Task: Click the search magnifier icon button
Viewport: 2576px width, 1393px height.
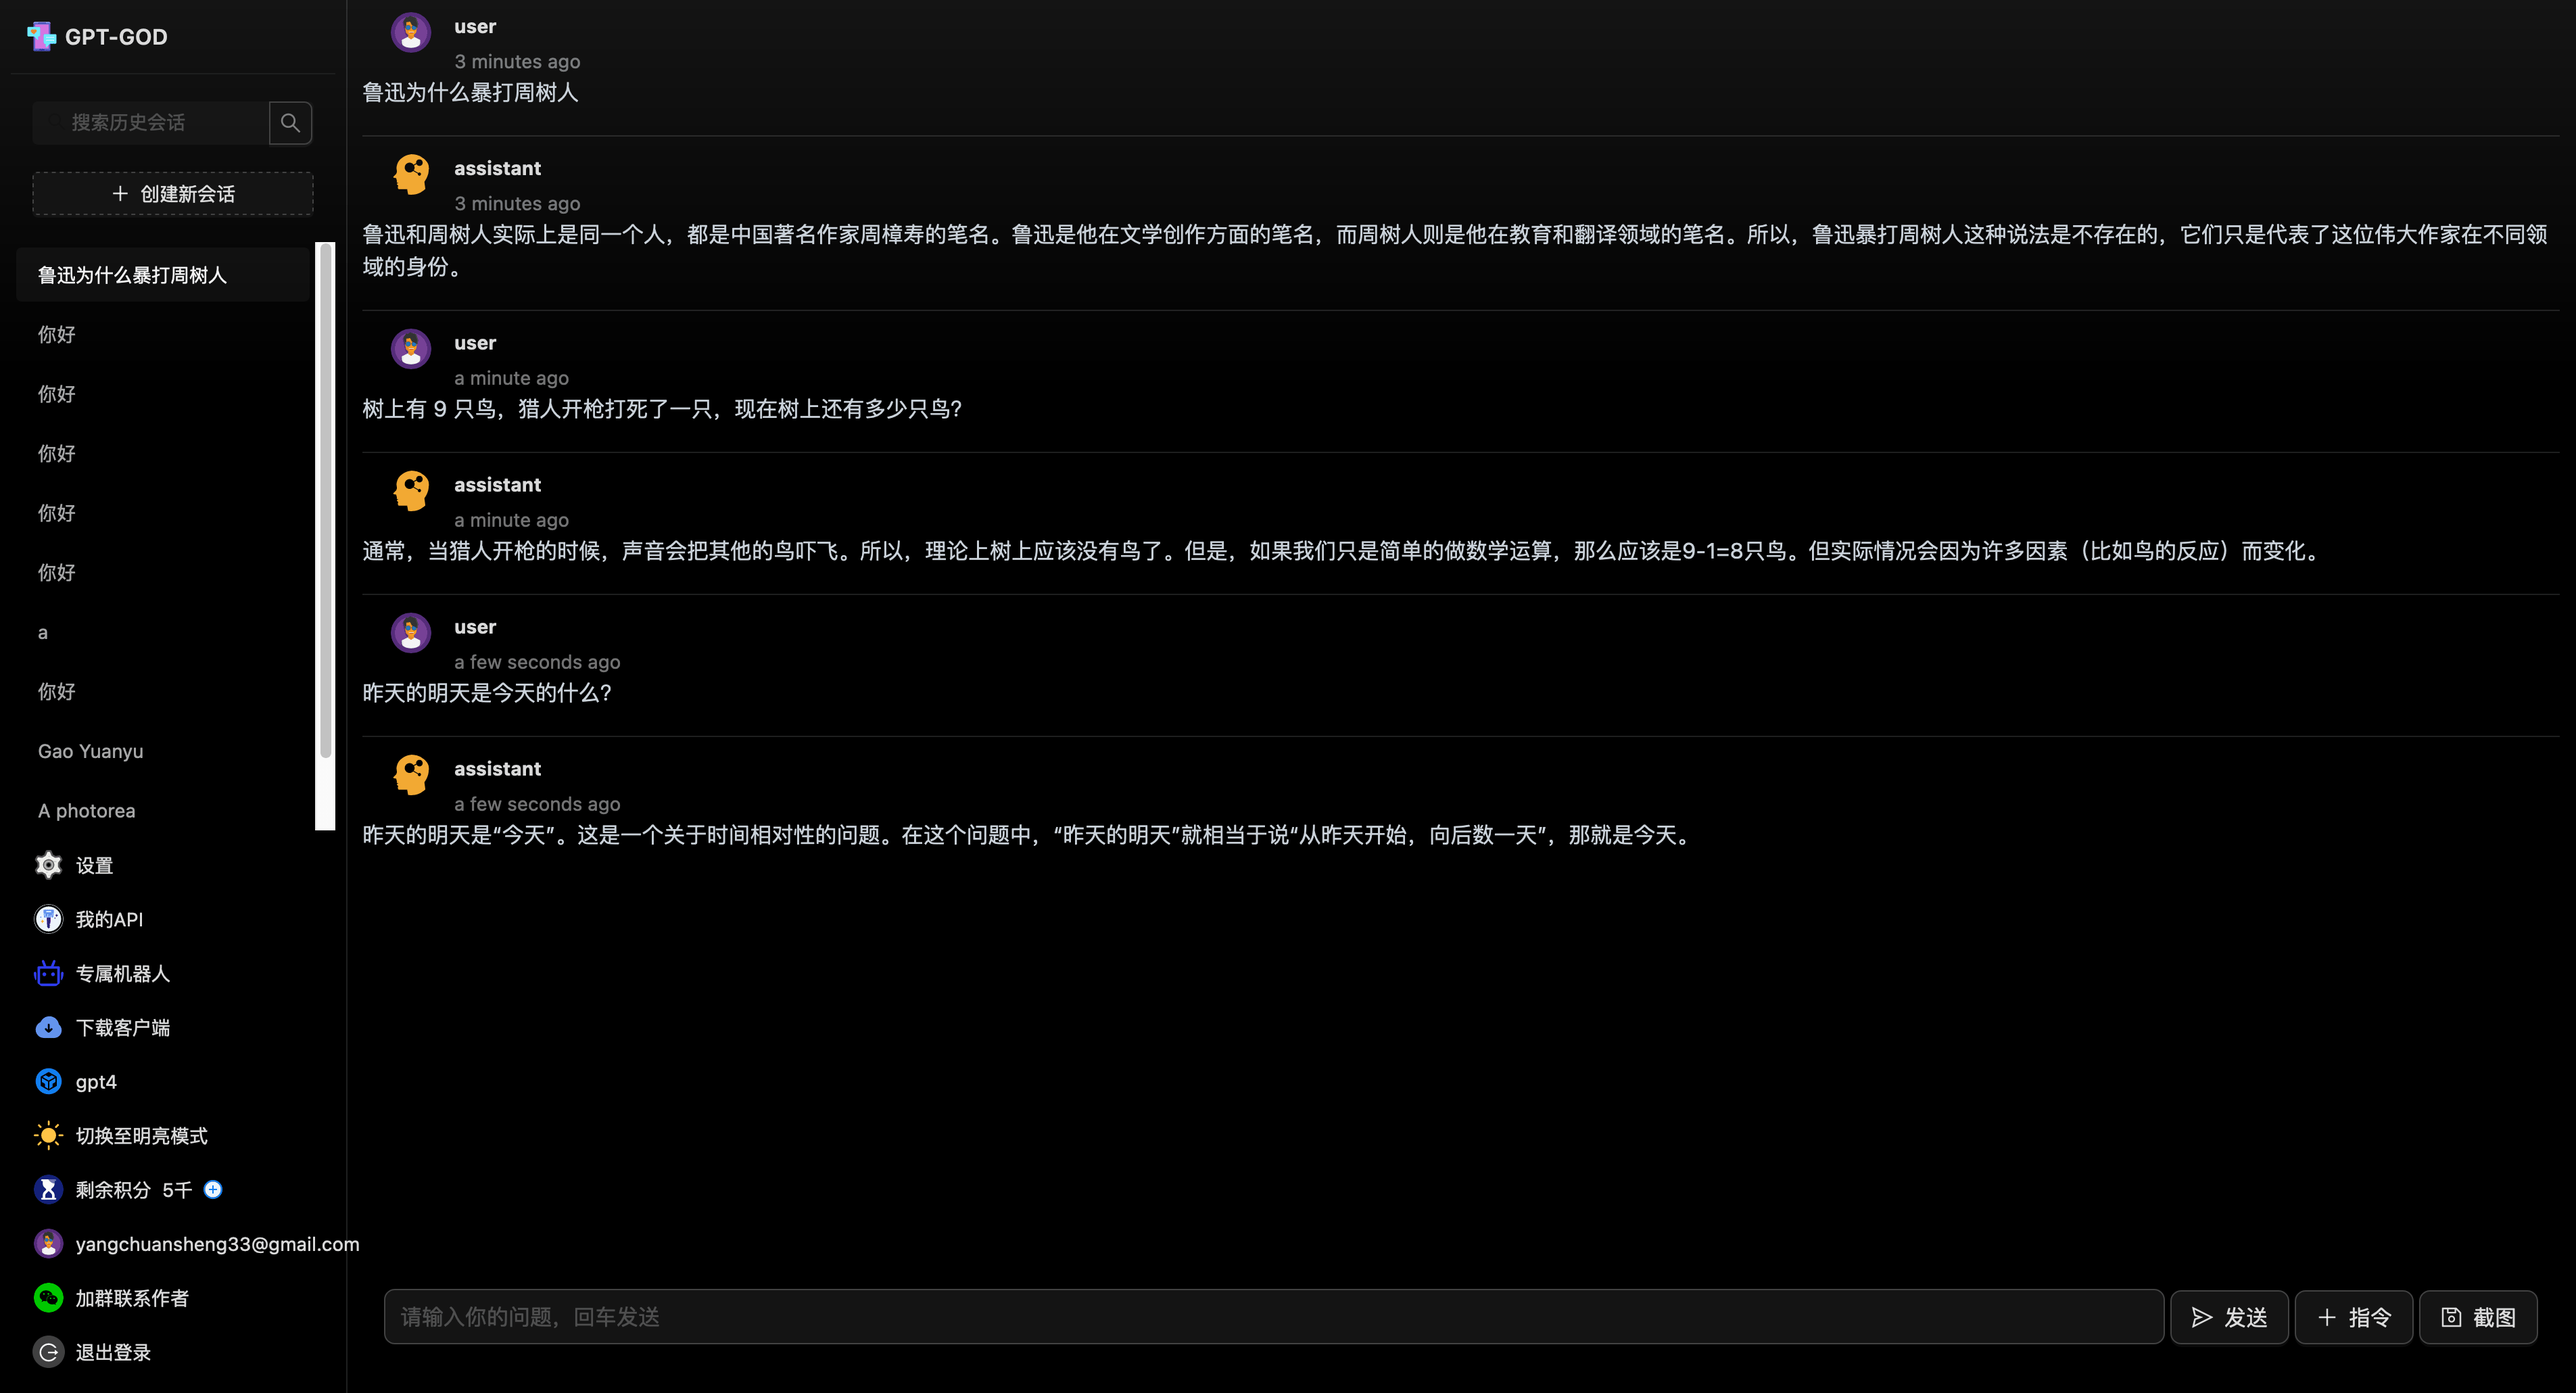Action: pyautogui.click(x=290, y=123)
